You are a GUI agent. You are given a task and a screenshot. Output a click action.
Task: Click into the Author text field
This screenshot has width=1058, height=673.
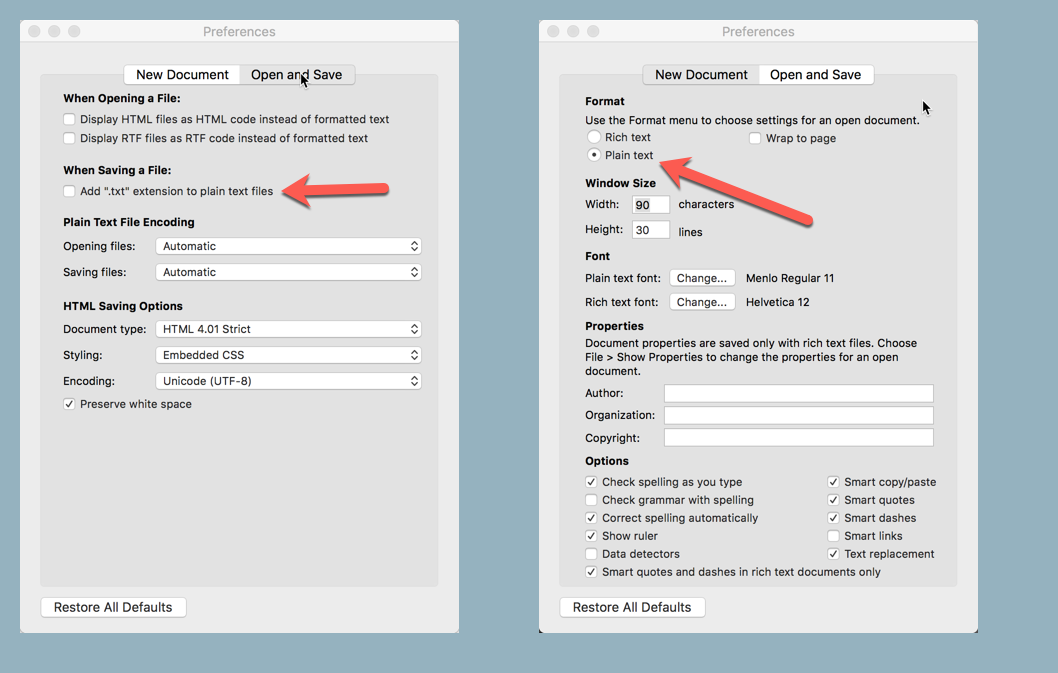(x=798, y=393)
